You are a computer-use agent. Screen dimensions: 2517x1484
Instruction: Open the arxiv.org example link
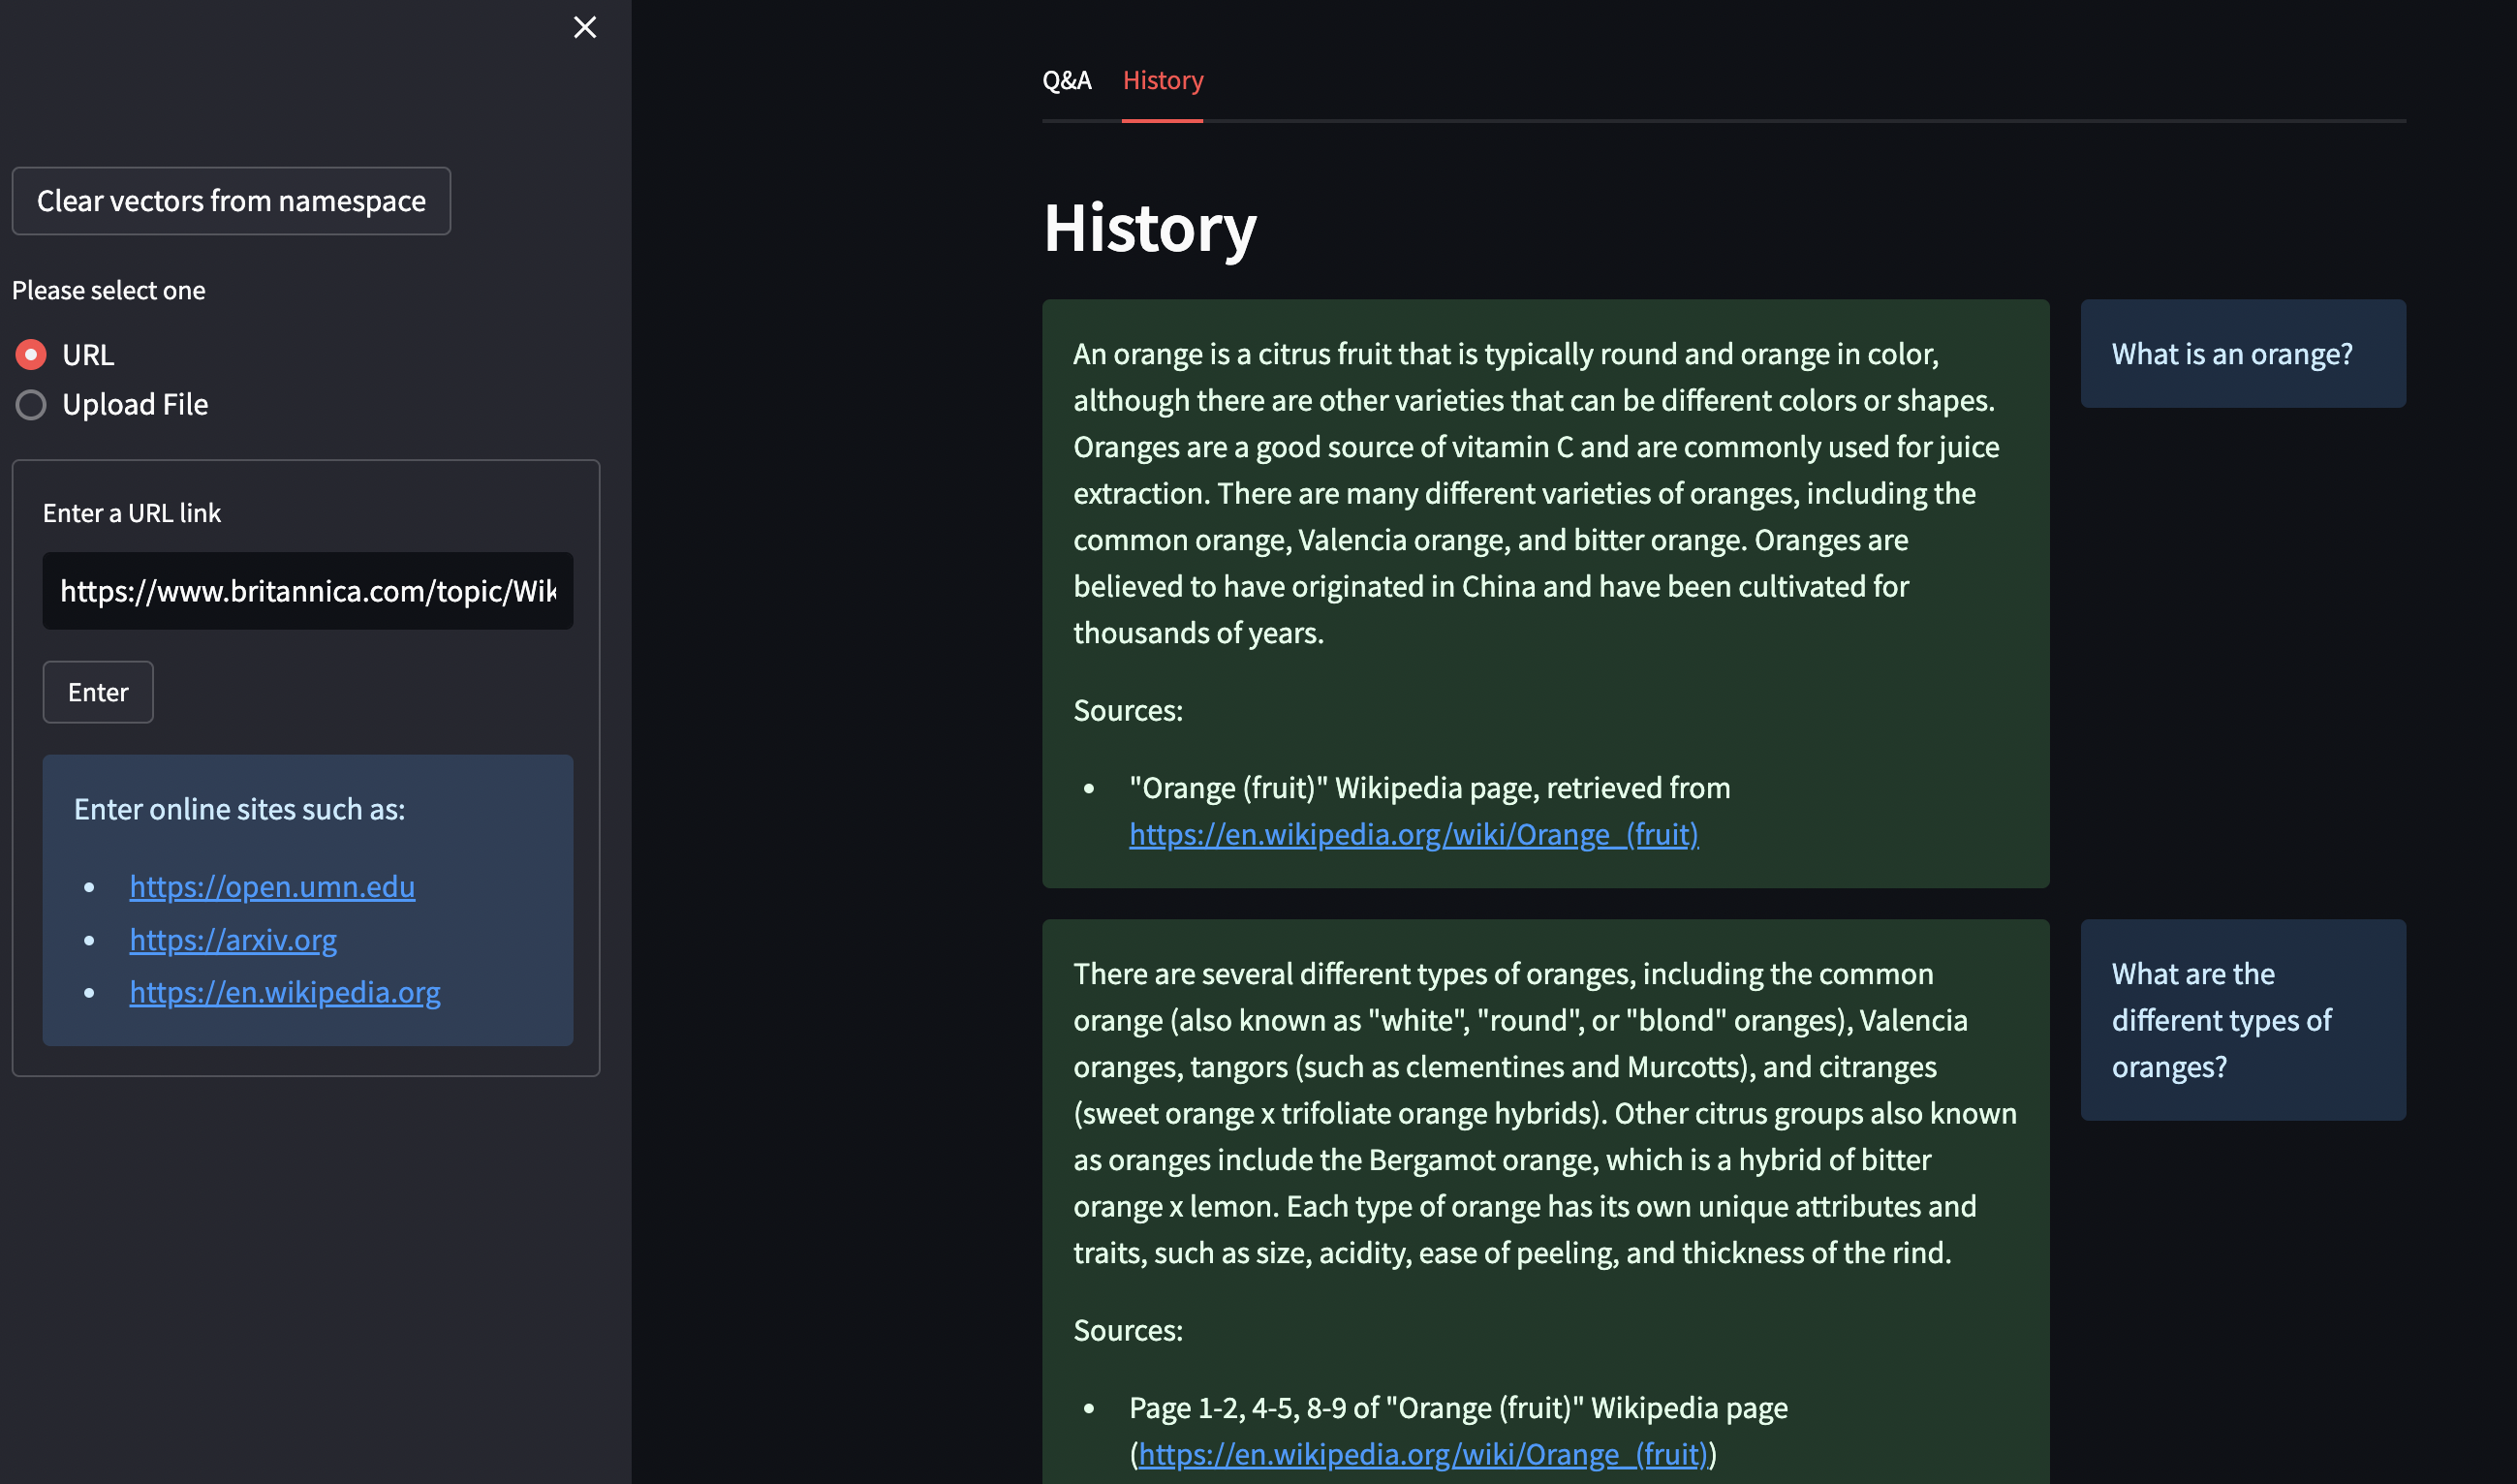click(x=233, y=939)
